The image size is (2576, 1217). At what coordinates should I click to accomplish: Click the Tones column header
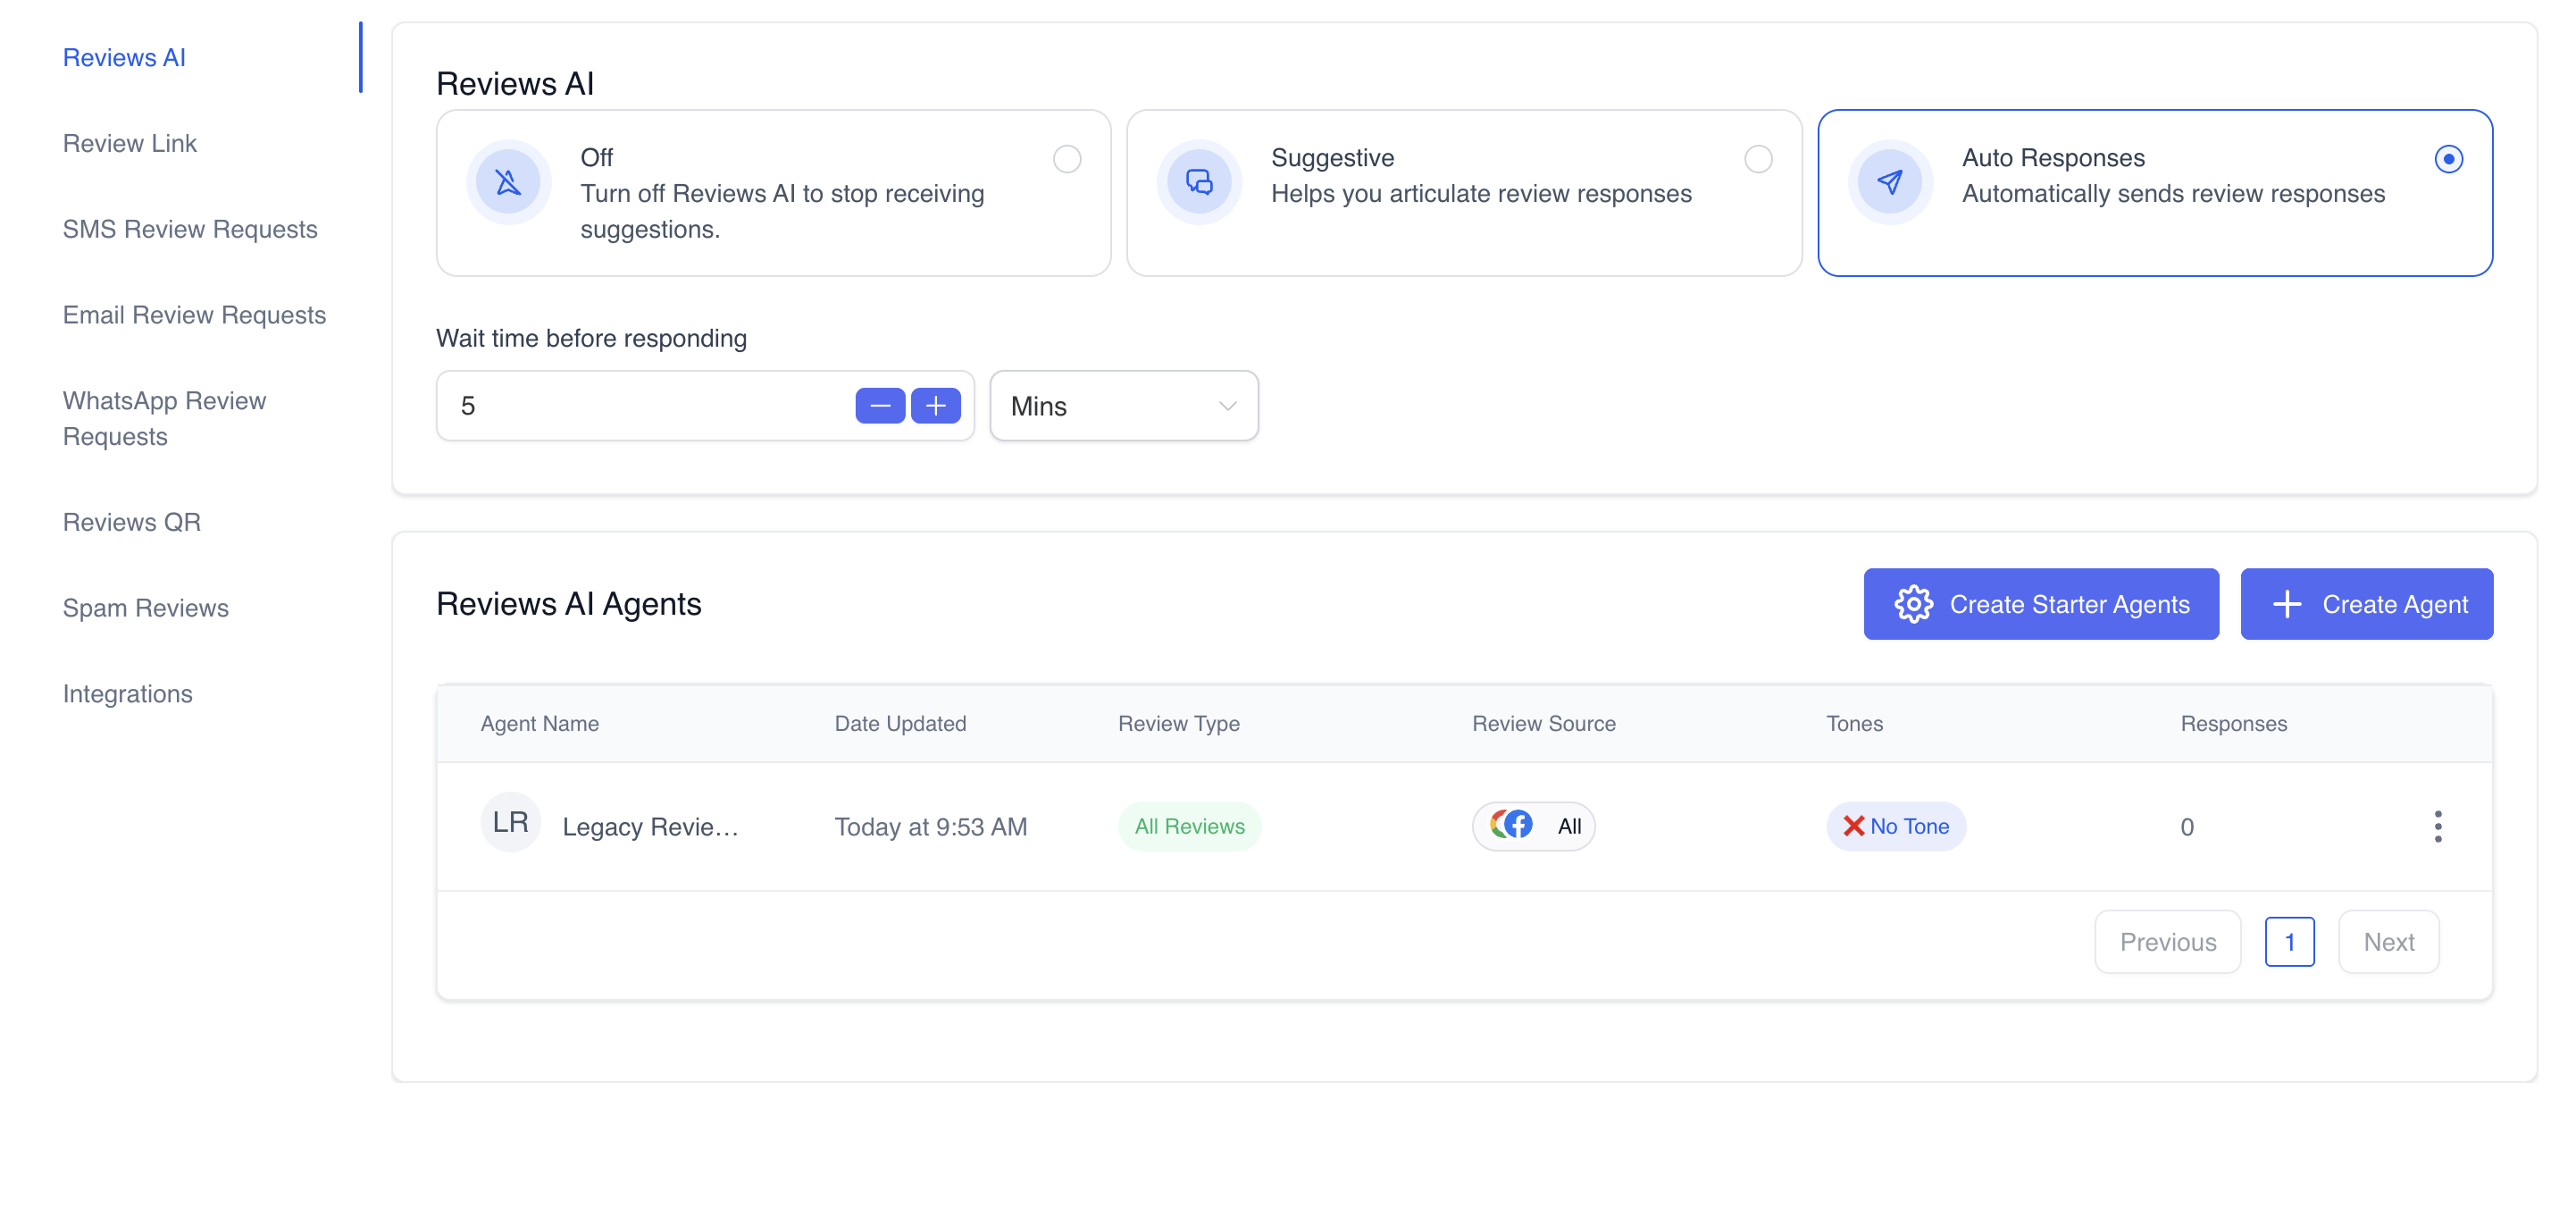pyautogui.click(x=1854, y=724)
